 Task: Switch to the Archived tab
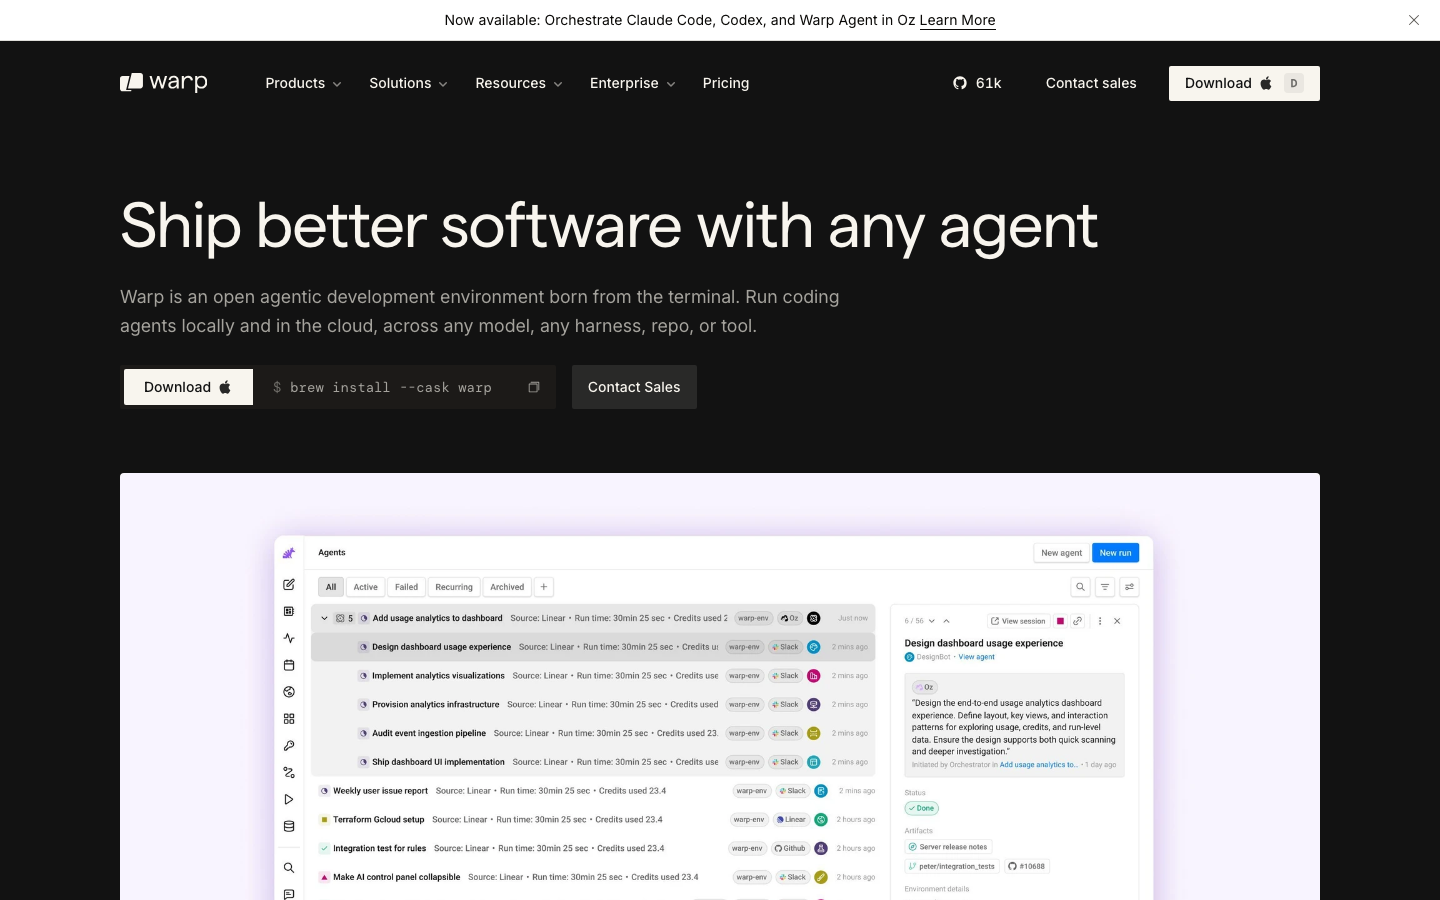point(507,587)
